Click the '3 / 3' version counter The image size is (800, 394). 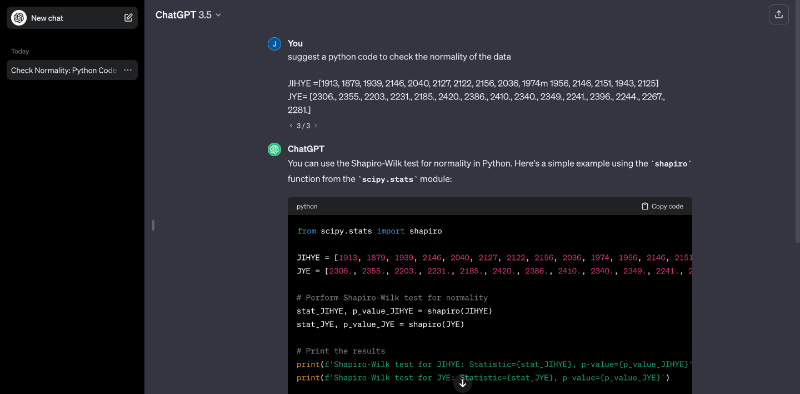click(x=303, y=126)
